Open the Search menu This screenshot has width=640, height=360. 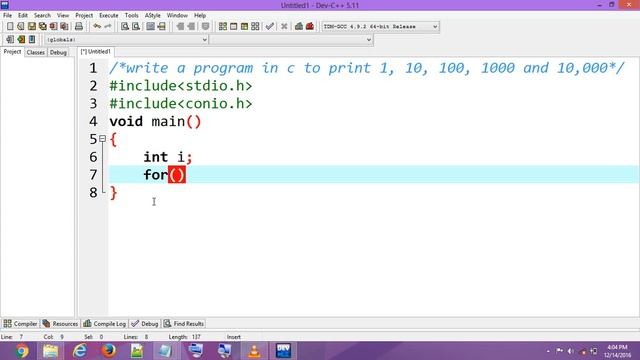(x=42, y=16)
